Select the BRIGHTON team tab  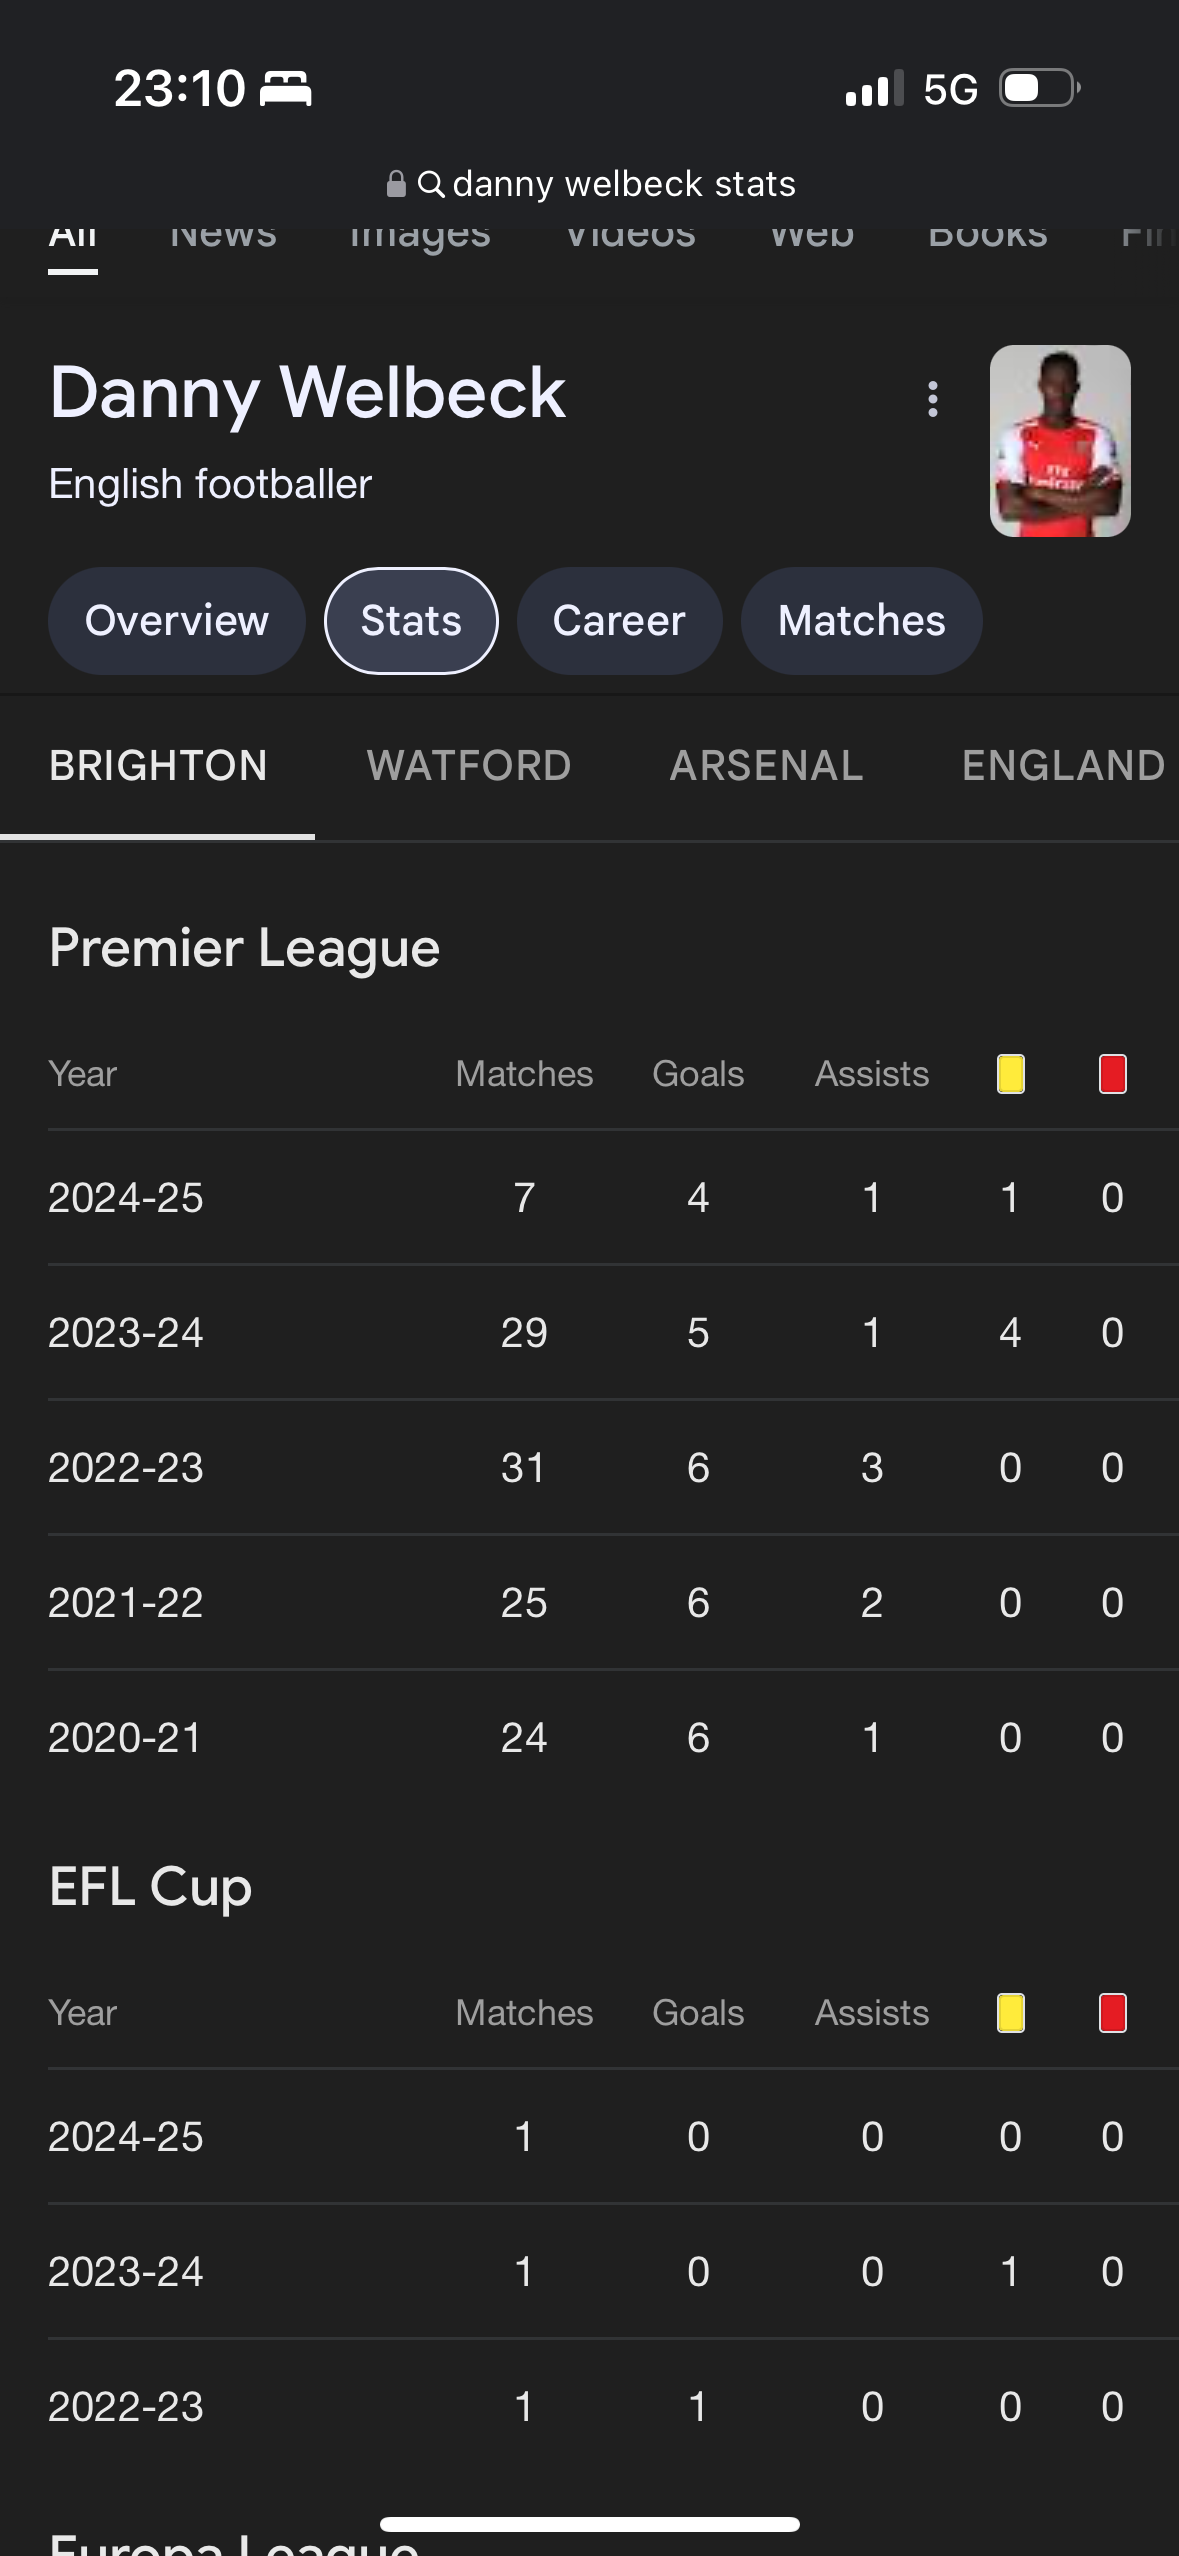pyautogui.click(x=158, y=766)
